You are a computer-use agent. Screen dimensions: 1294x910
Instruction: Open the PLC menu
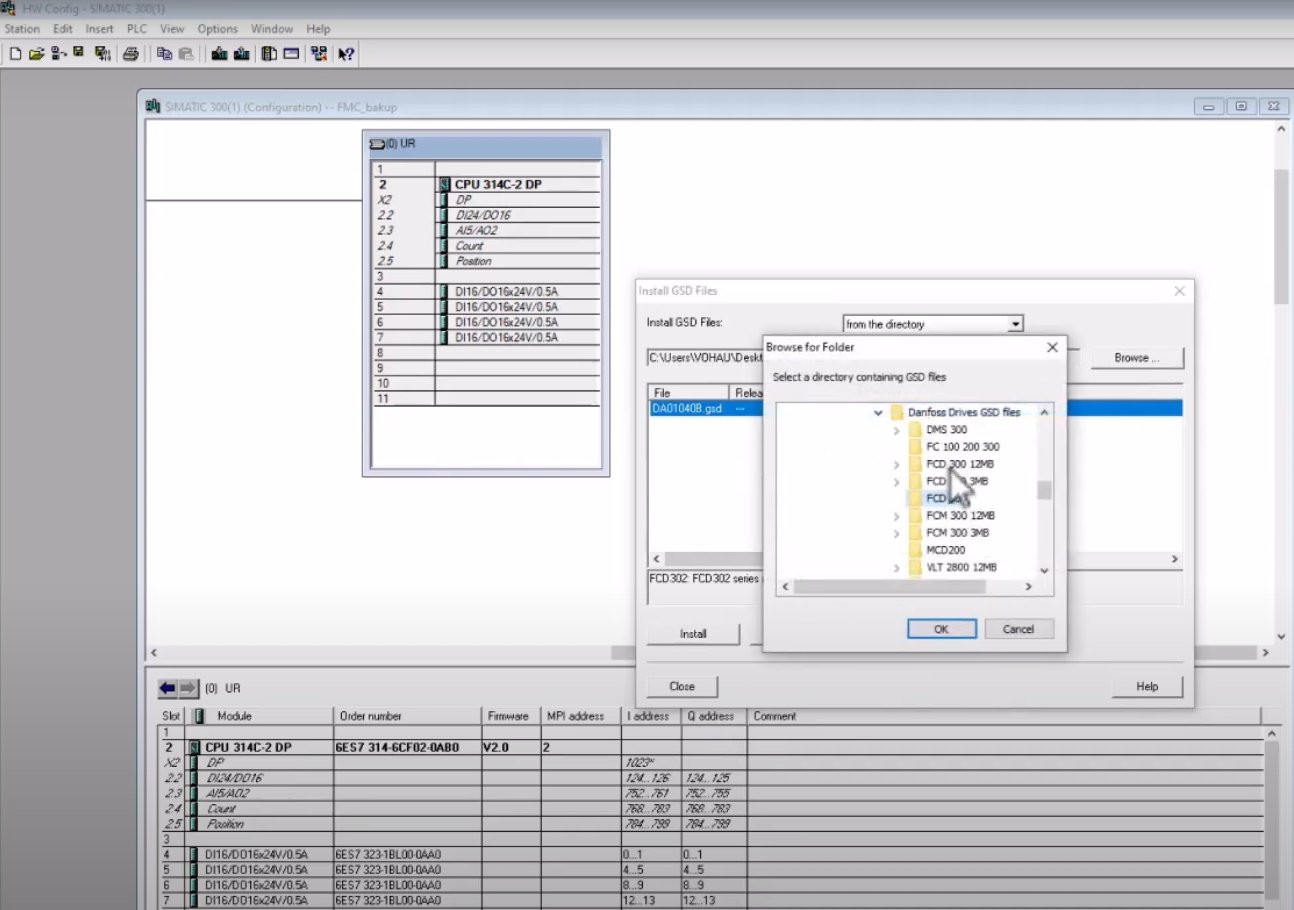click(x=136, y=29)
